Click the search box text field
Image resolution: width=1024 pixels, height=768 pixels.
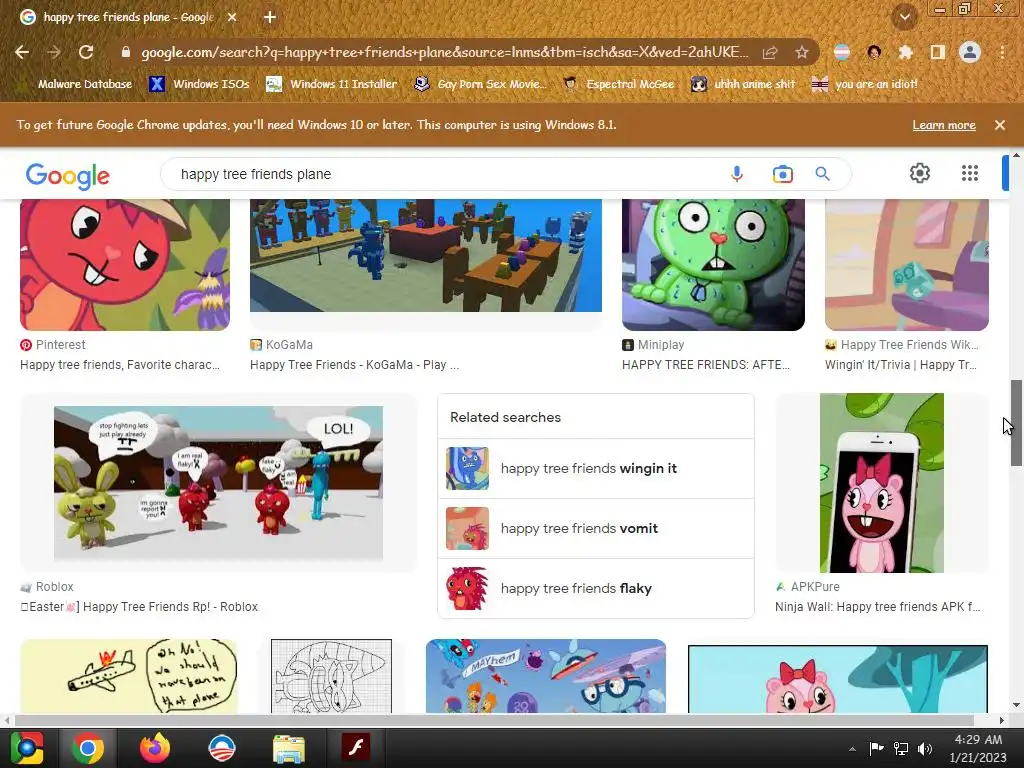pos(444,174)
